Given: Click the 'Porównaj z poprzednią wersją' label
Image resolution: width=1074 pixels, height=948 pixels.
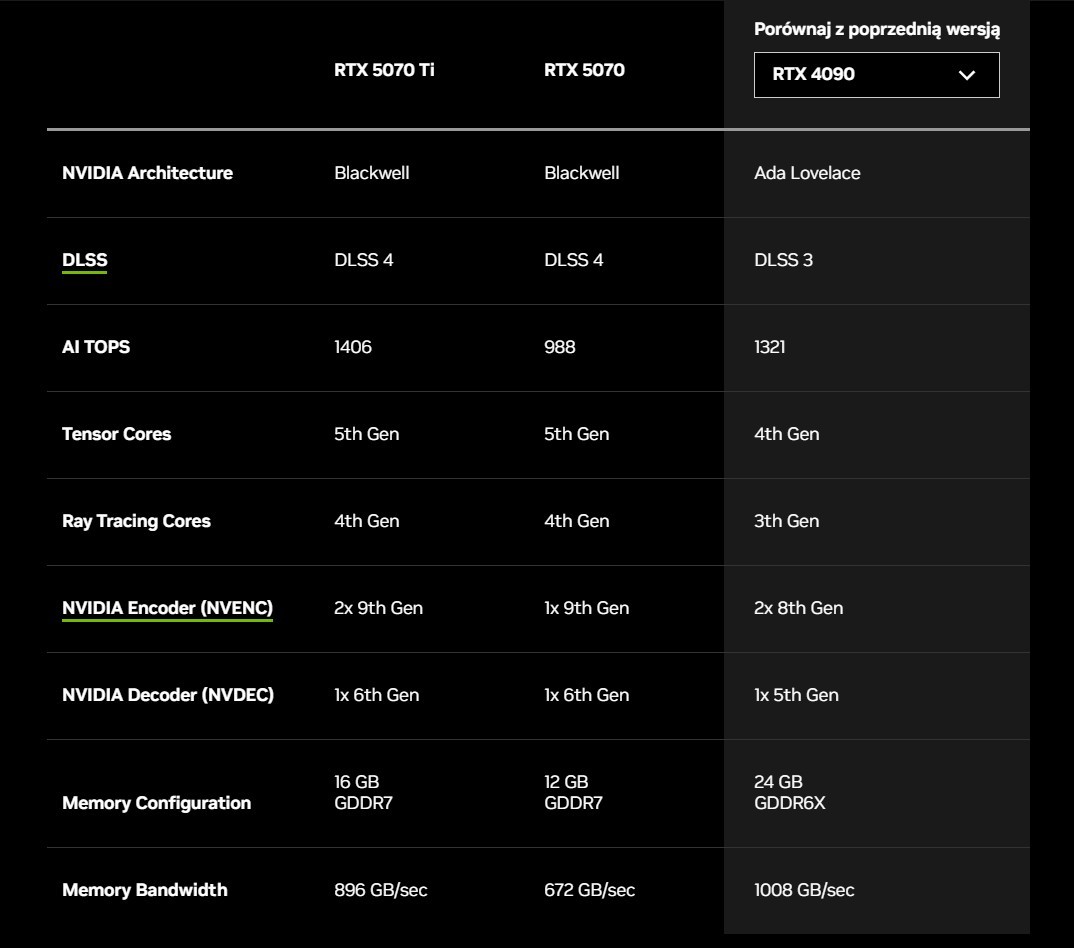Looking at the screenshot, I should coord(876,29).
